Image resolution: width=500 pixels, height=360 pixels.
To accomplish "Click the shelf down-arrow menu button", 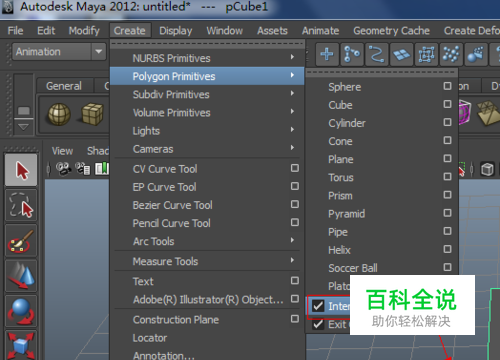I will click(x=23, y=127).
